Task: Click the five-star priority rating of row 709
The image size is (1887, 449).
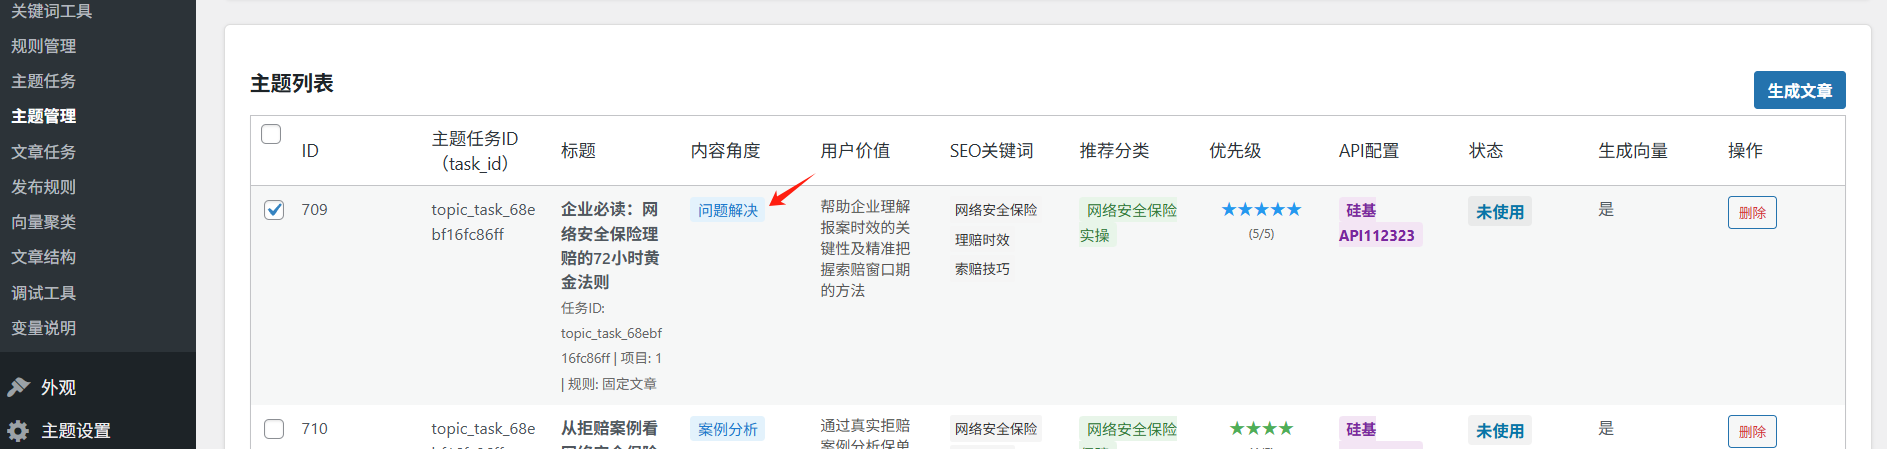Action: [x=1261, y=210]
